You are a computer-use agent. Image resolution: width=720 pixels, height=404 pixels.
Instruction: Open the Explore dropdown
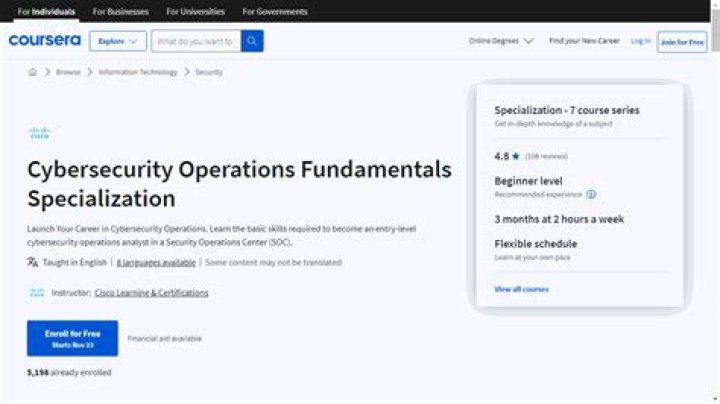(x=118, y=41)
